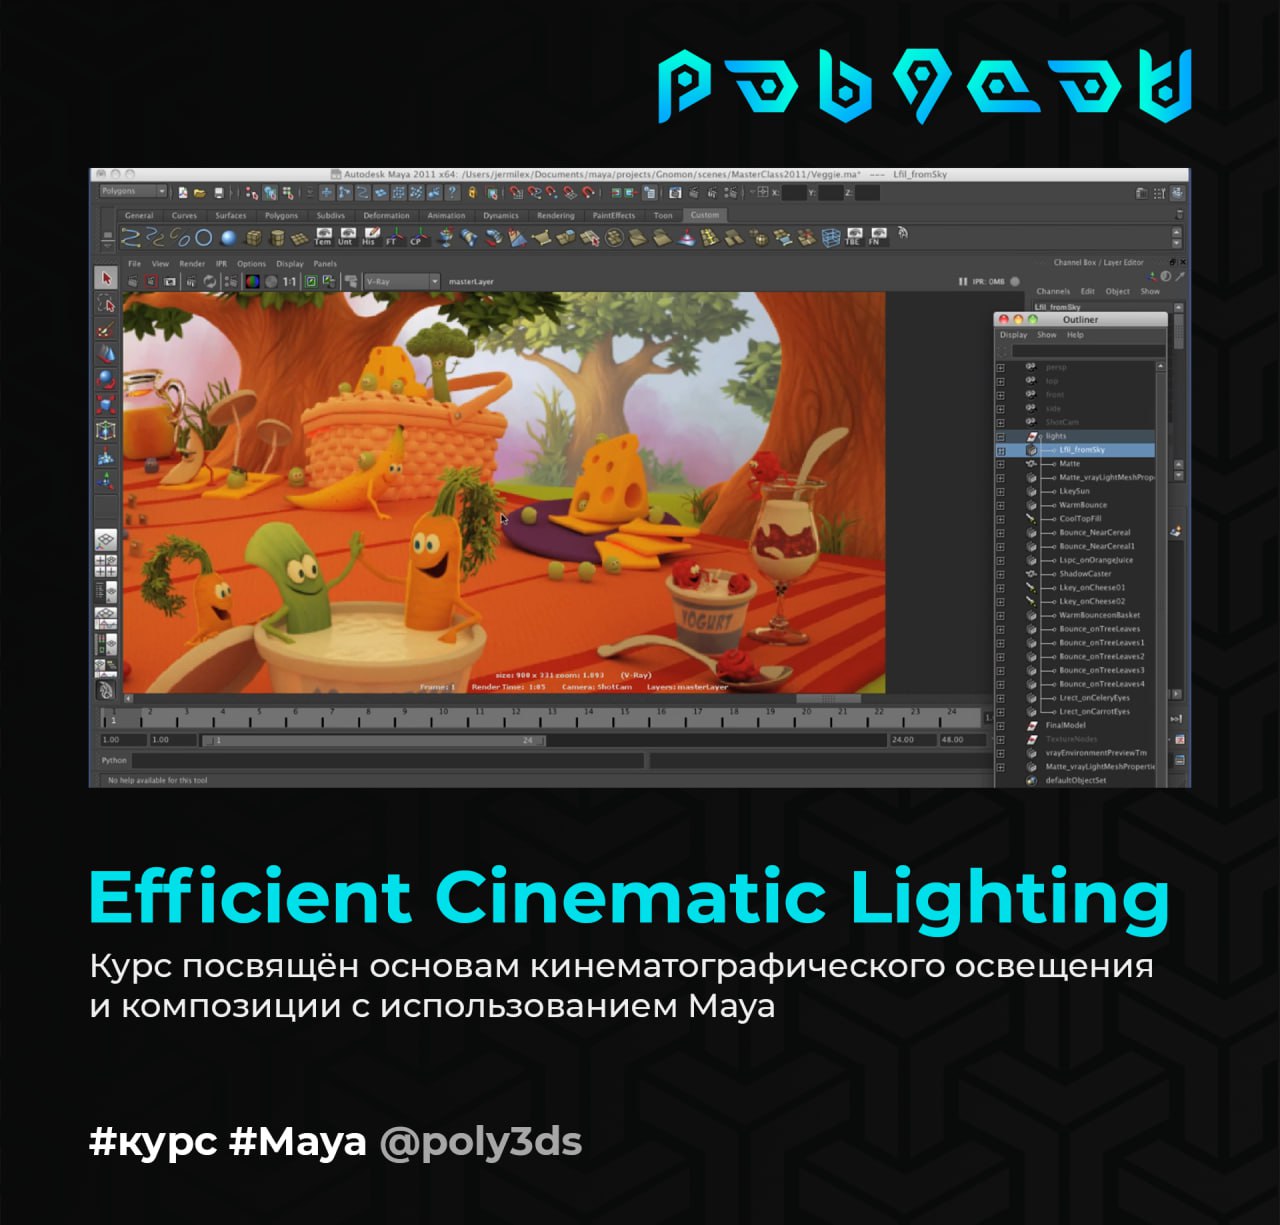Image resolution: width=1280 pixels, height=1225 pixels.
Task: Open the Polygons shelf tab
Action: click(281, 215)
